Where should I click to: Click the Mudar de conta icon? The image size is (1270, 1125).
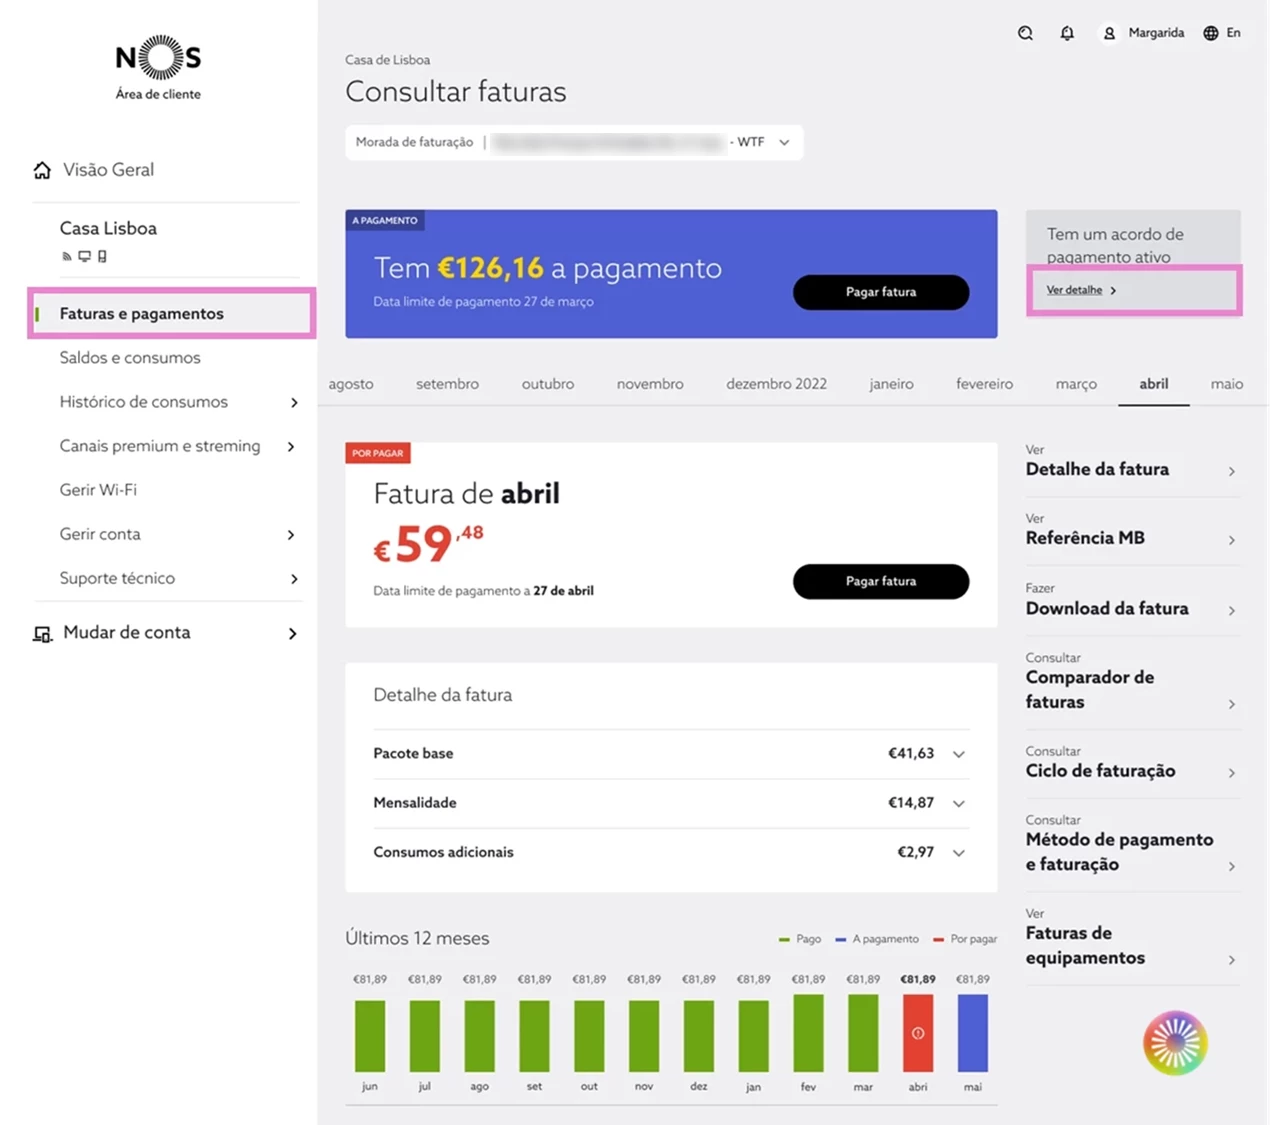(x=42, y=633)
